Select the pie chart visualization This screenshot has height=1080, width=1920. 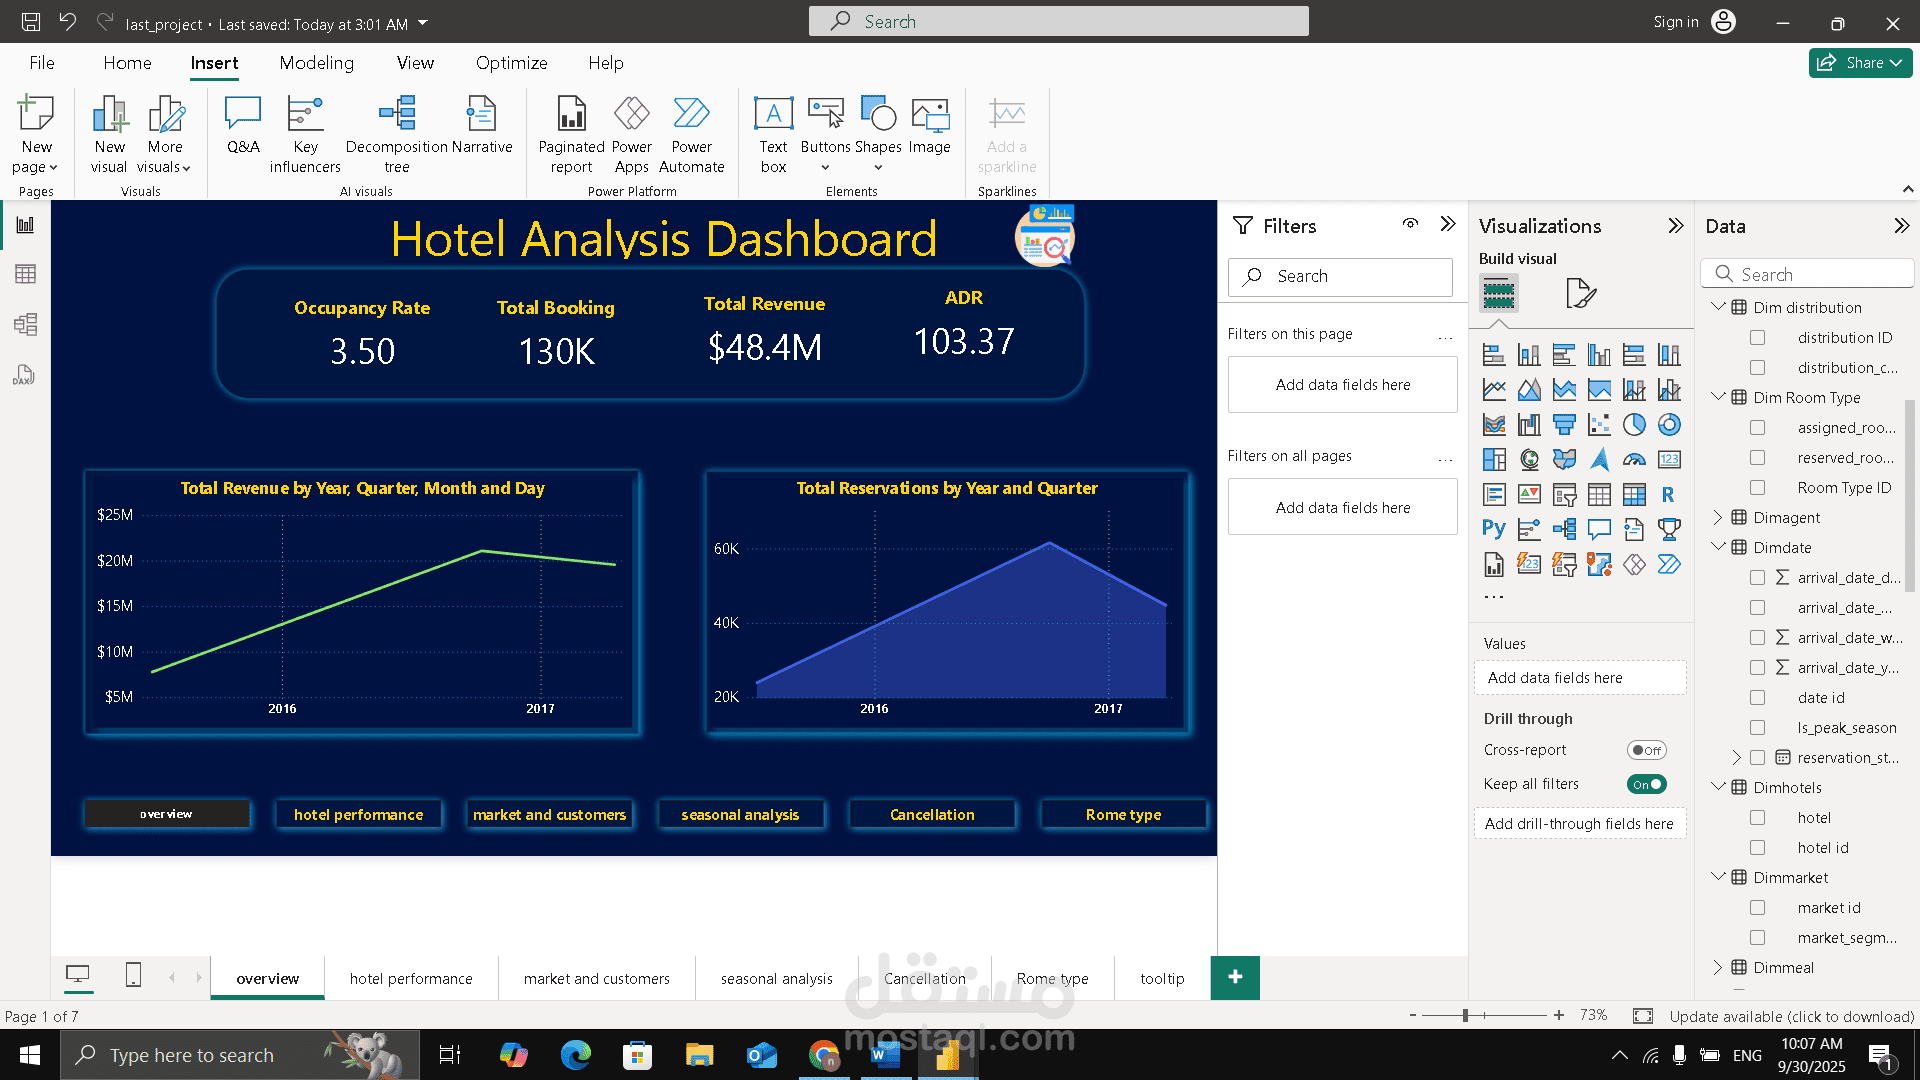tap(1634, 425)
